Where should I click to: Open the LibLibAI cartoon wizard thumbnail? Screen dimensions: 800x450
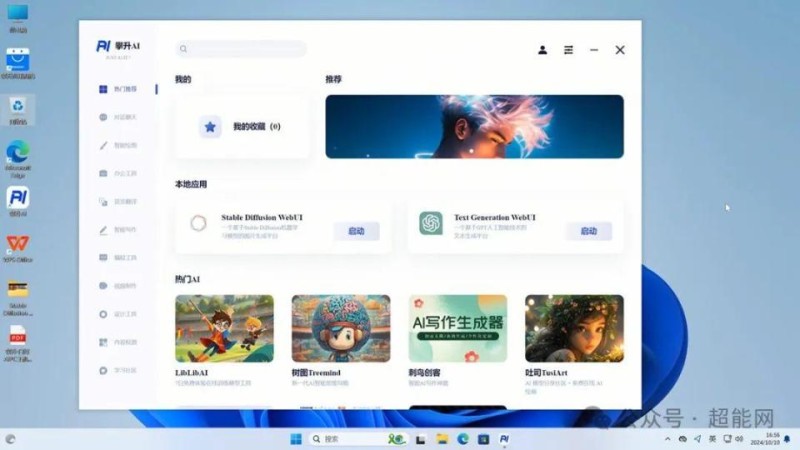[224, 329]
